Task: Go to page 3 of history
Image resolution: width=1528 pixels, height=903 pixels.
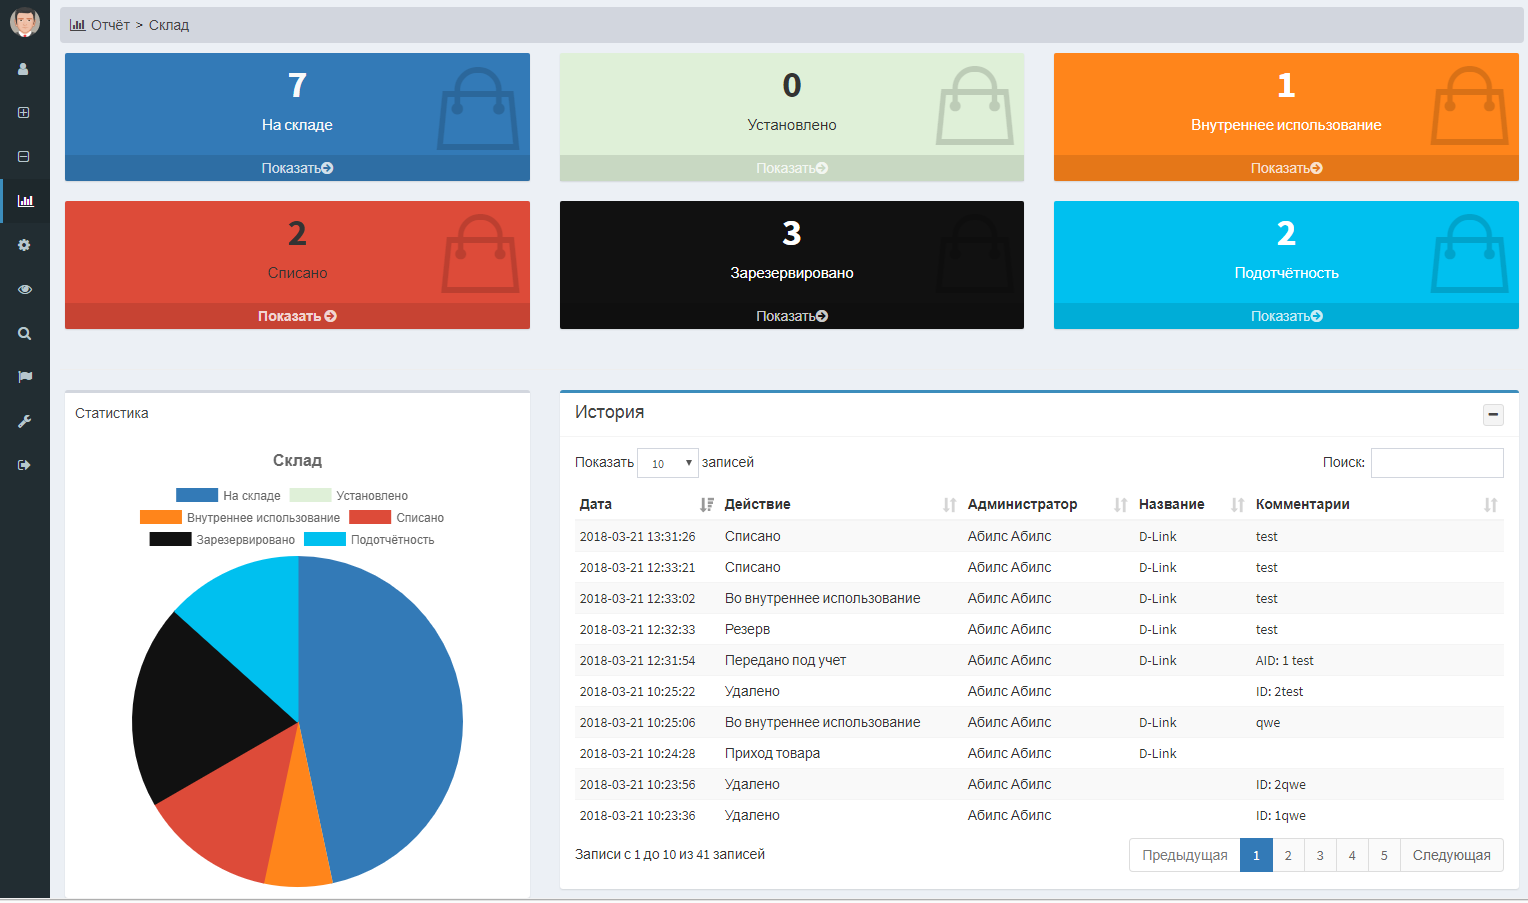Action: point(1319,855)
